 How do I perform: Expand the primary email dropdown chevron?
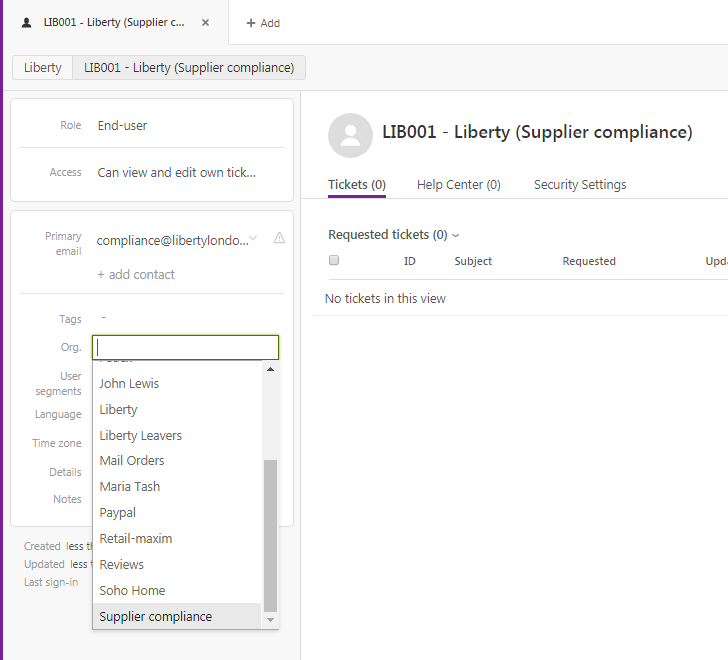tap(254, 238)
